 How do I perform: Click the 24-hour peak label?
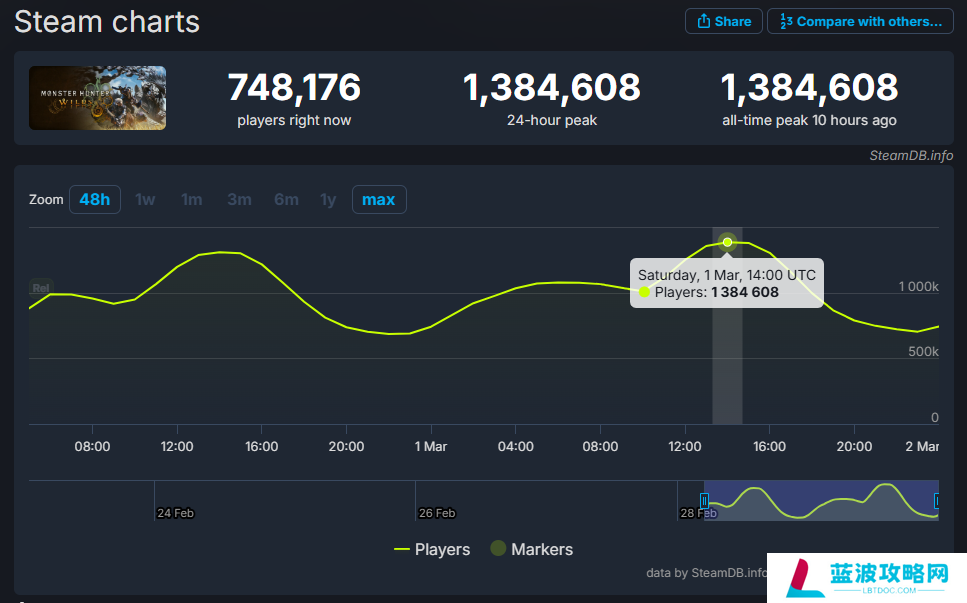552,120
